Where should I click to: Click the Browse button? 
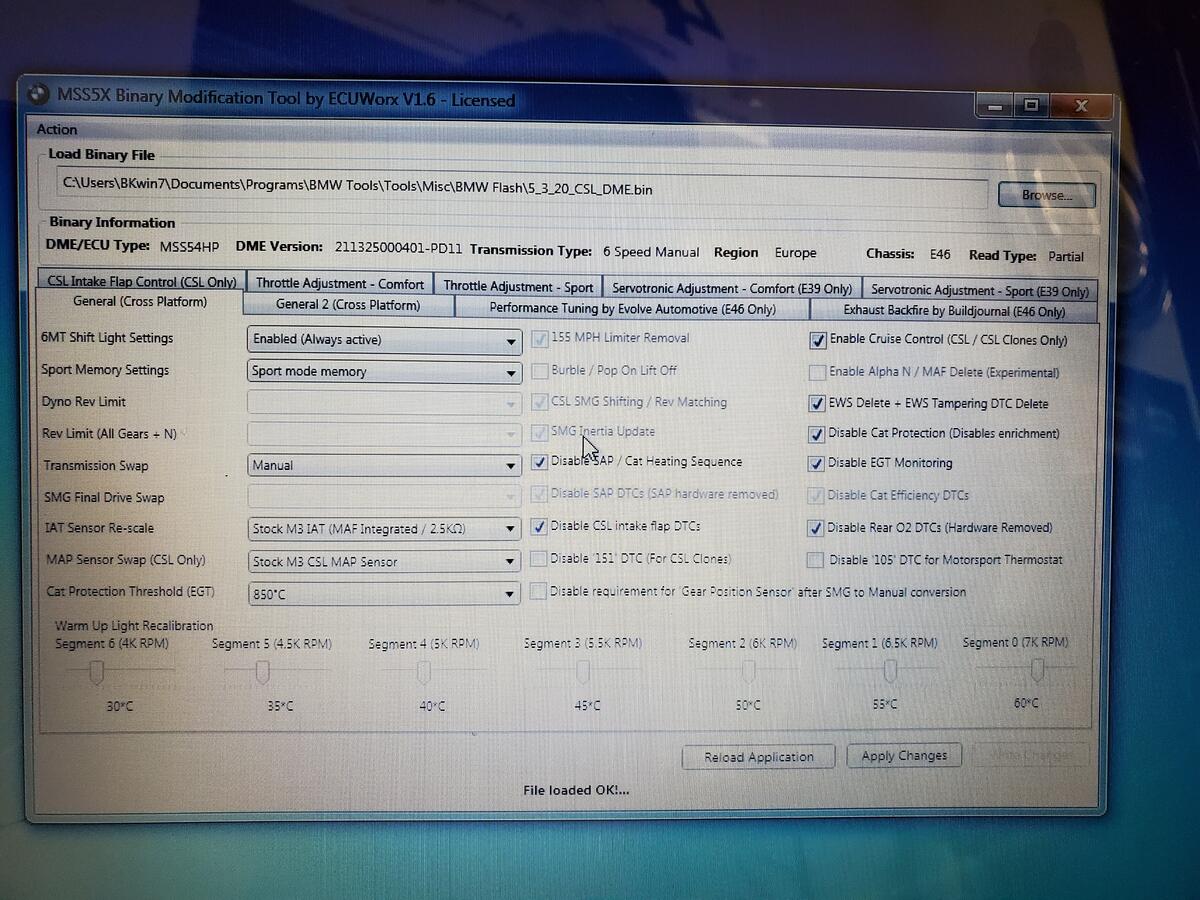pyautogui.click(x=1046, y=195)
